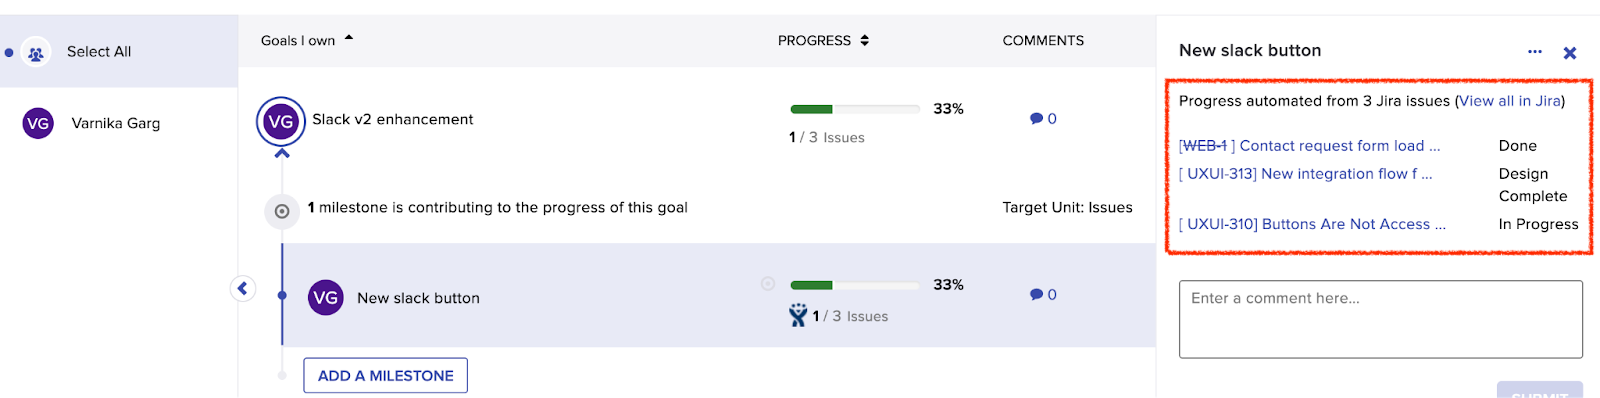This screenshot has width=1600, height=398.
Task: Sort goals using the Goals I own arrow
Action: coord(349,38)
